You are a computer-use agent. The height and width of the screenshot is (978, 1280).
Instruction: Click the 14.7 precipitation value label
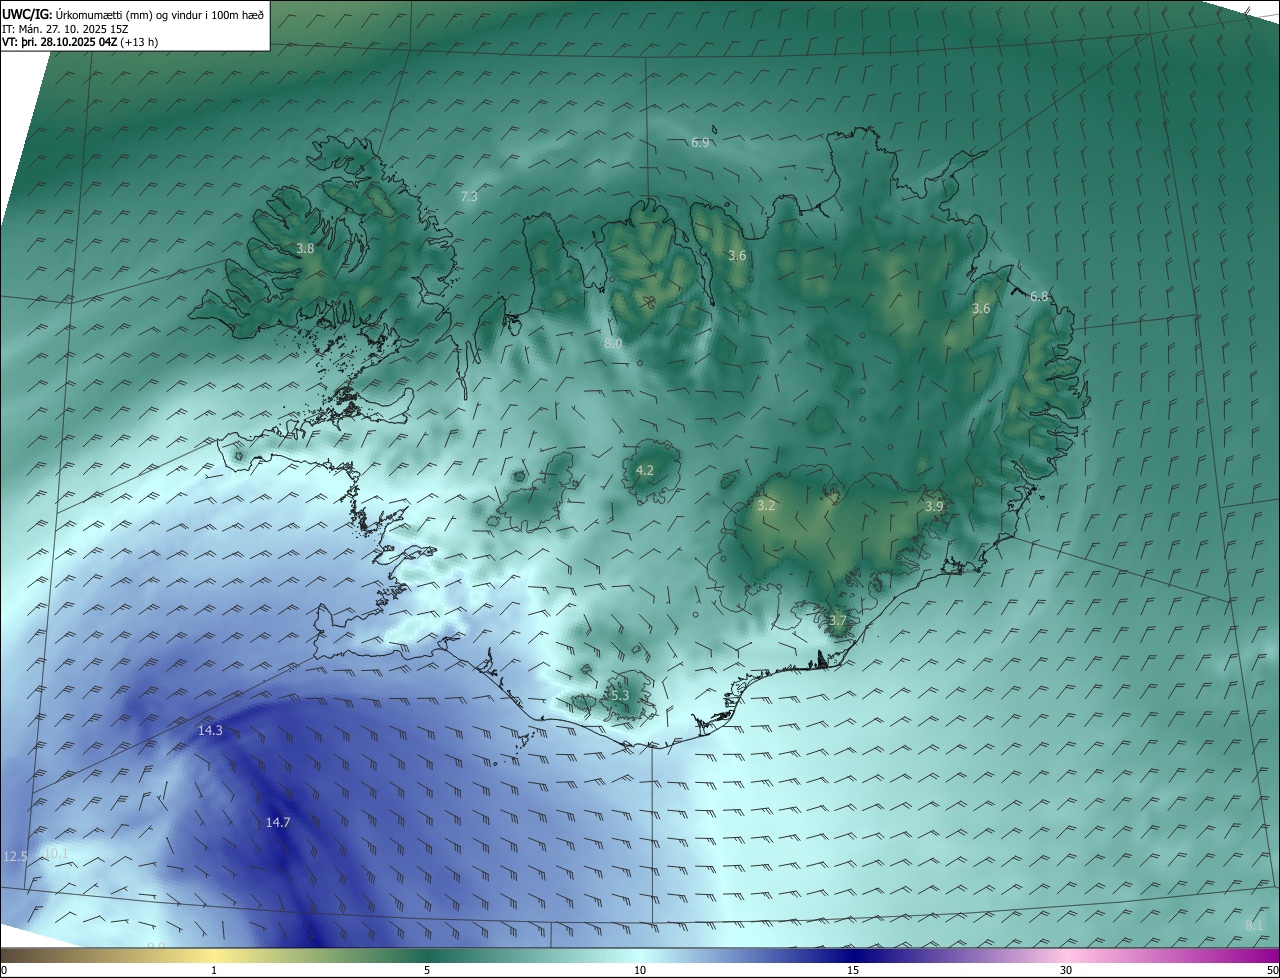tap(278, 822)
